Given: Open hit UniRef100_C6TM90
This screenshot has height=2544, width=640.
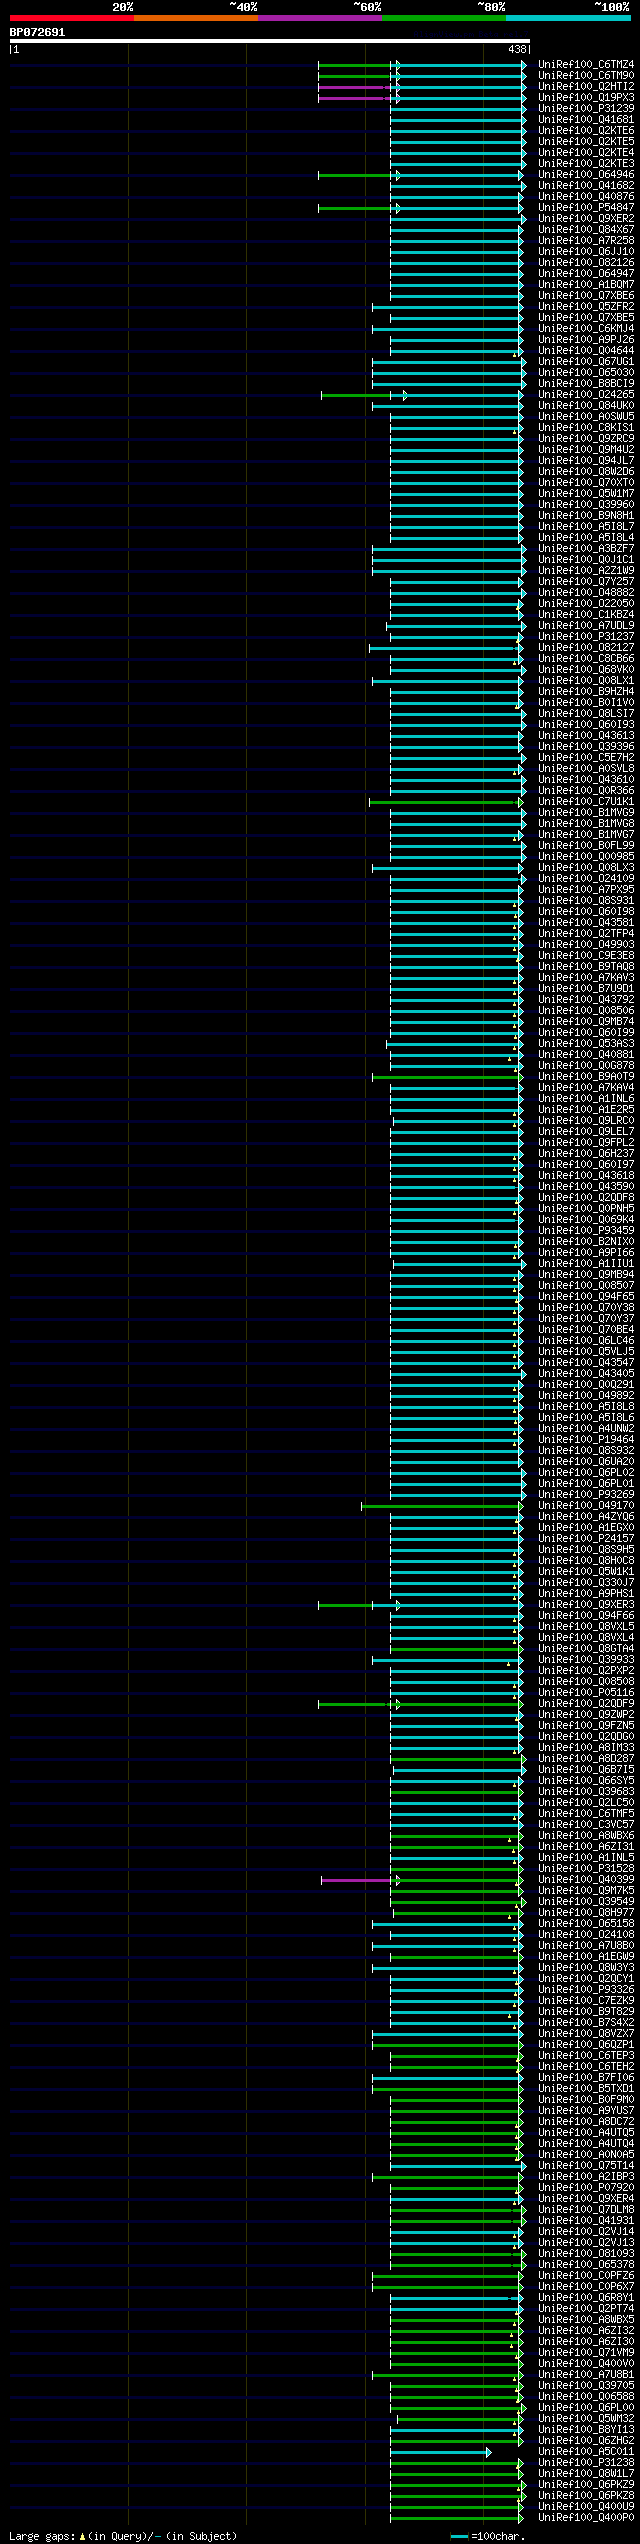Looking at the screenshot, I should click(586, 76).
